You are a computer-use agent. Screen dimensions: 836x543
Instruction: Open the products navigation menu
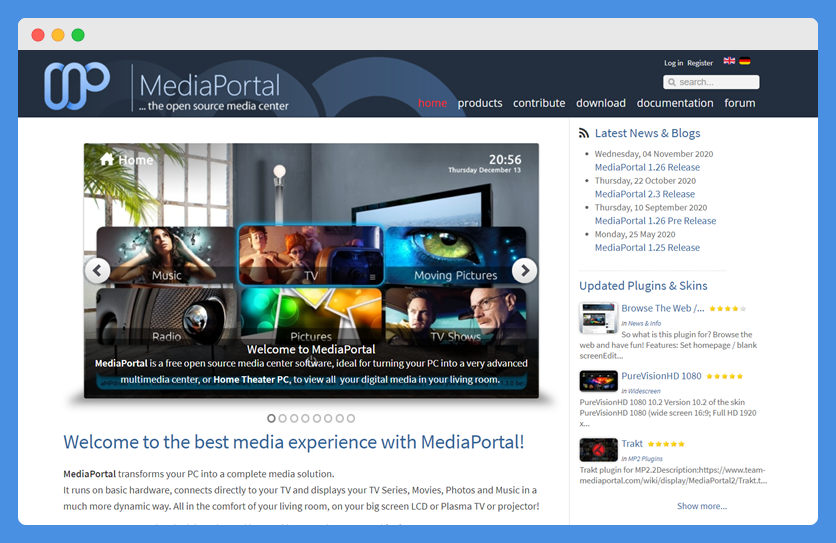pos(480,103)
